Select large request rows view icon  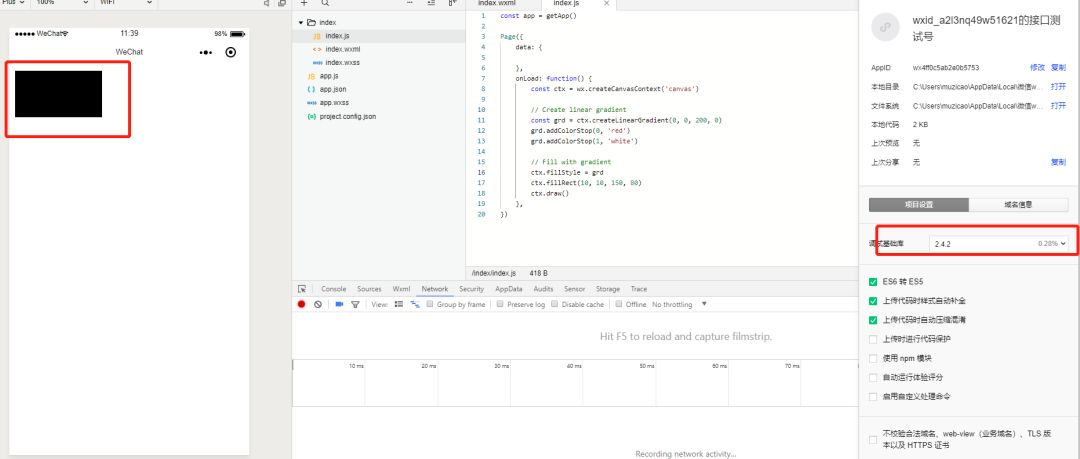[399, 304]
